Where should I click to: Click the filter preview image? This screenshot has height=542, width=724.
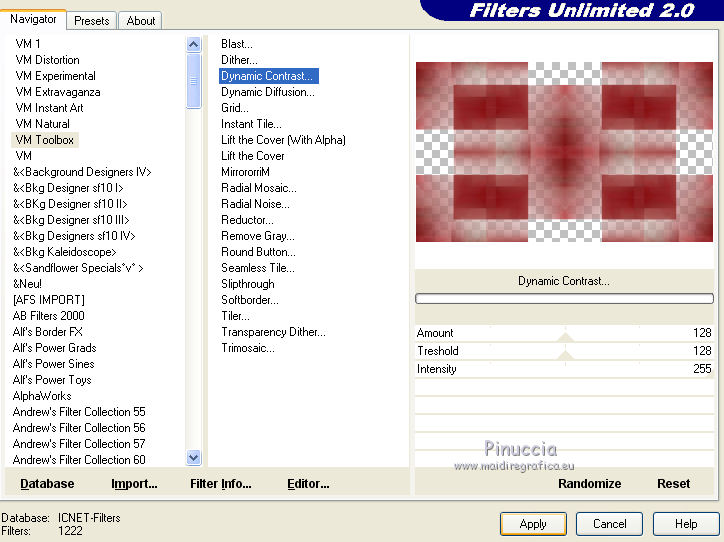564,152
